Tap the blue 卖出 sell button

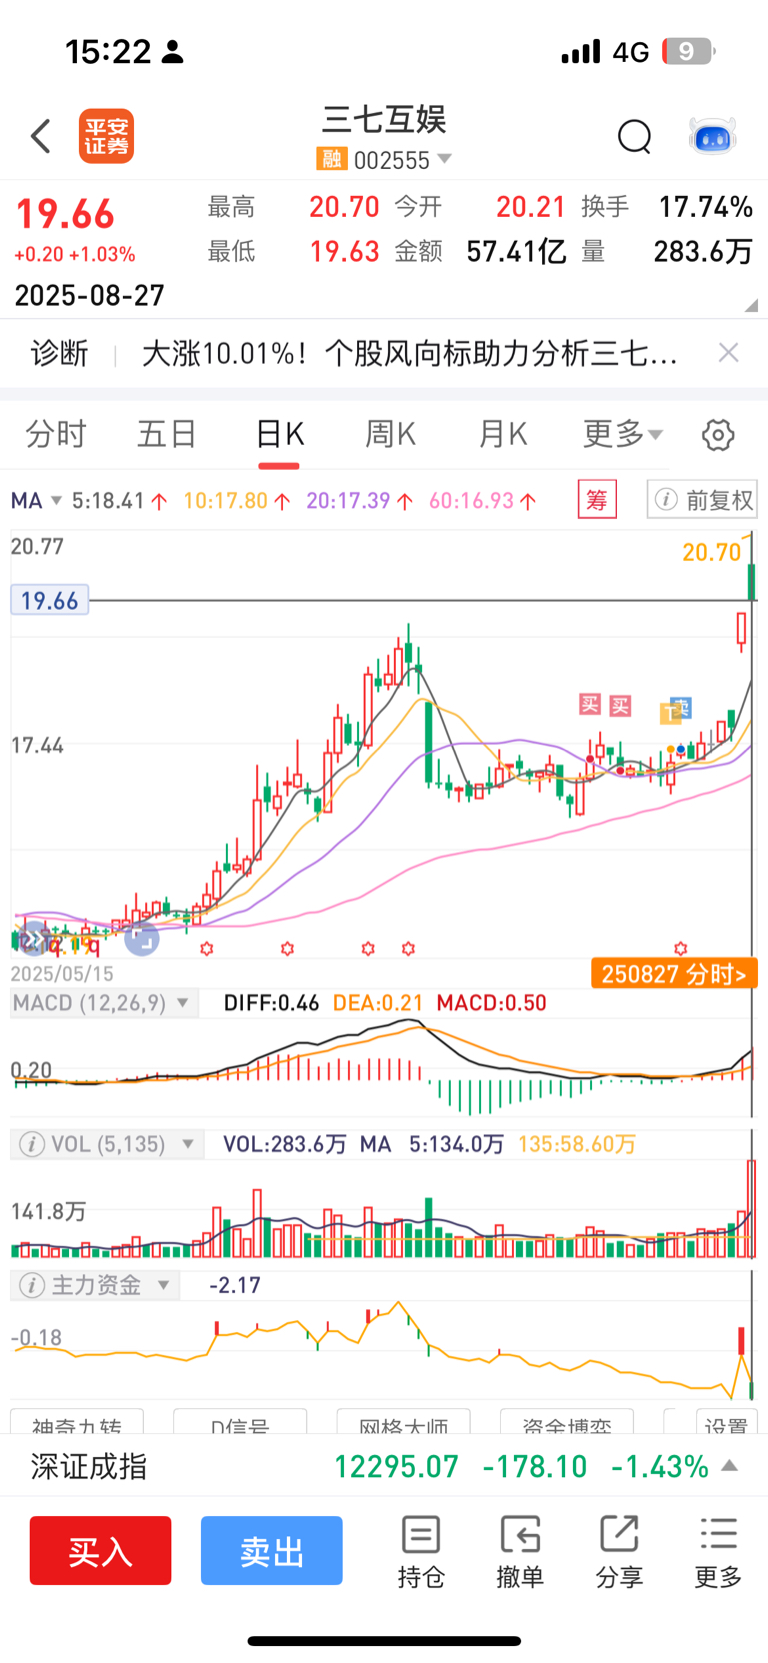pos(272,1550)
